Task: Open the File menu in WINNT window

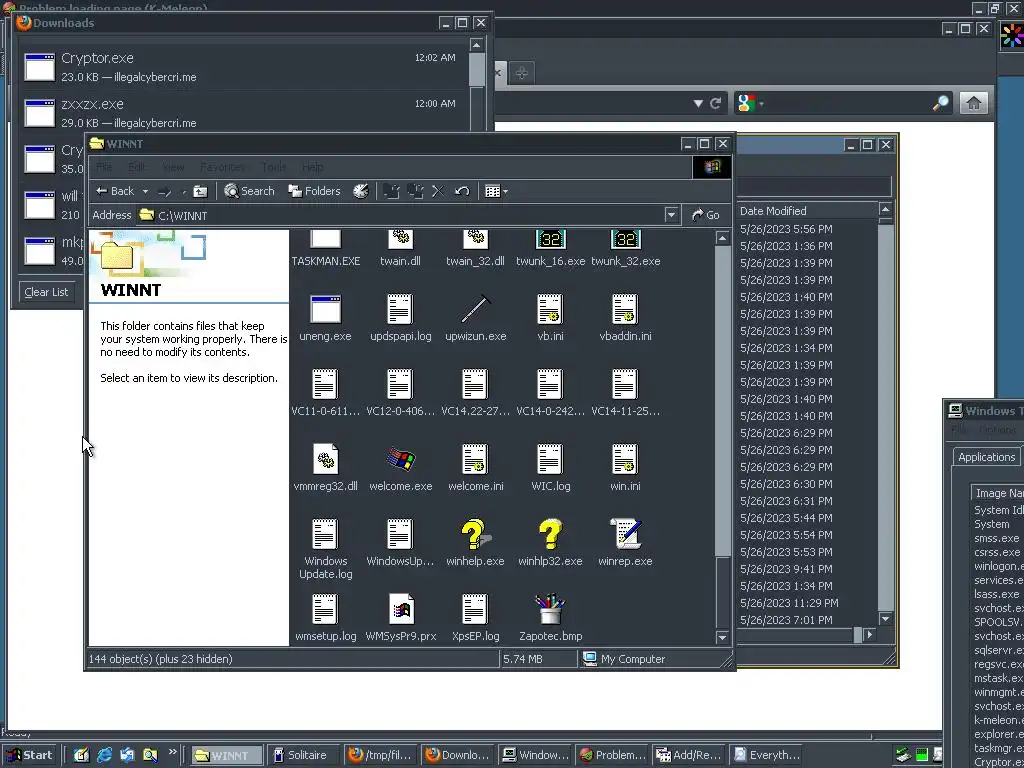Action: pyautogui.click(x=104, y=167)
